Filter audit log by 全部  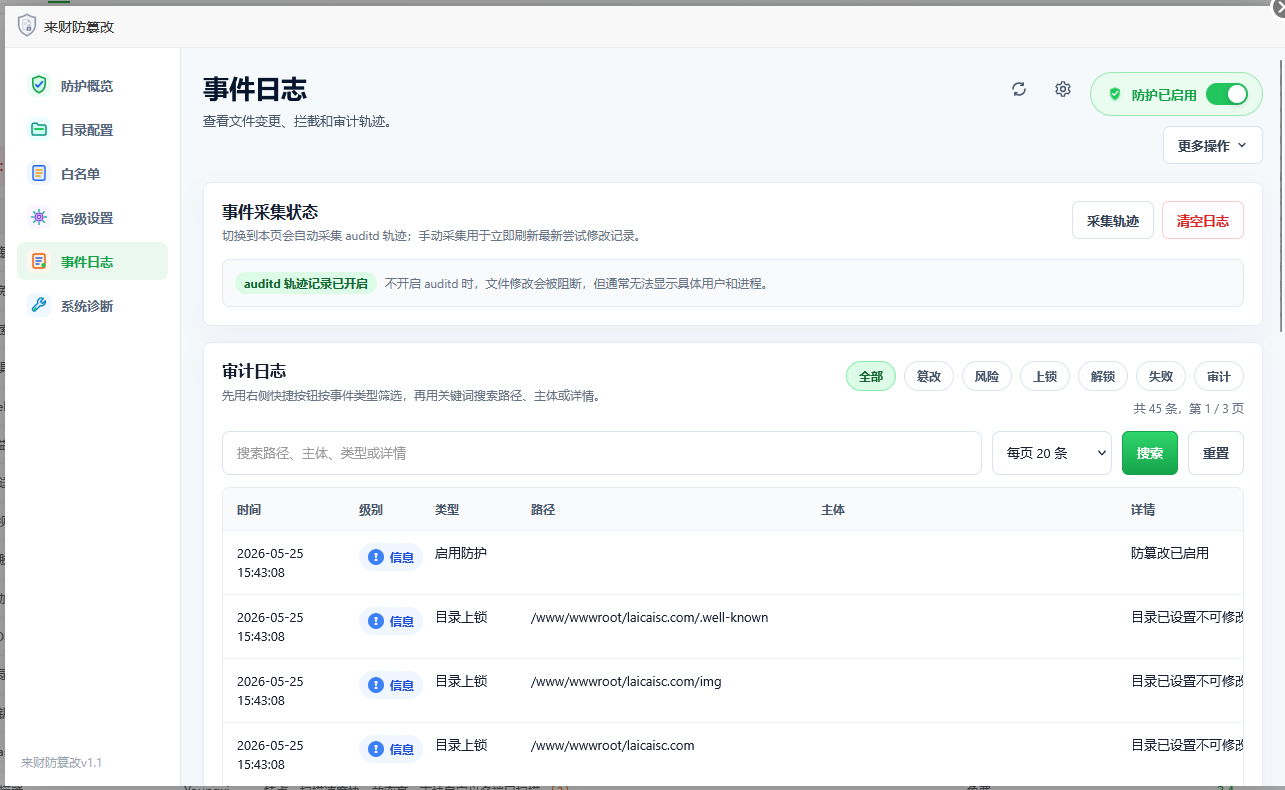871,376
